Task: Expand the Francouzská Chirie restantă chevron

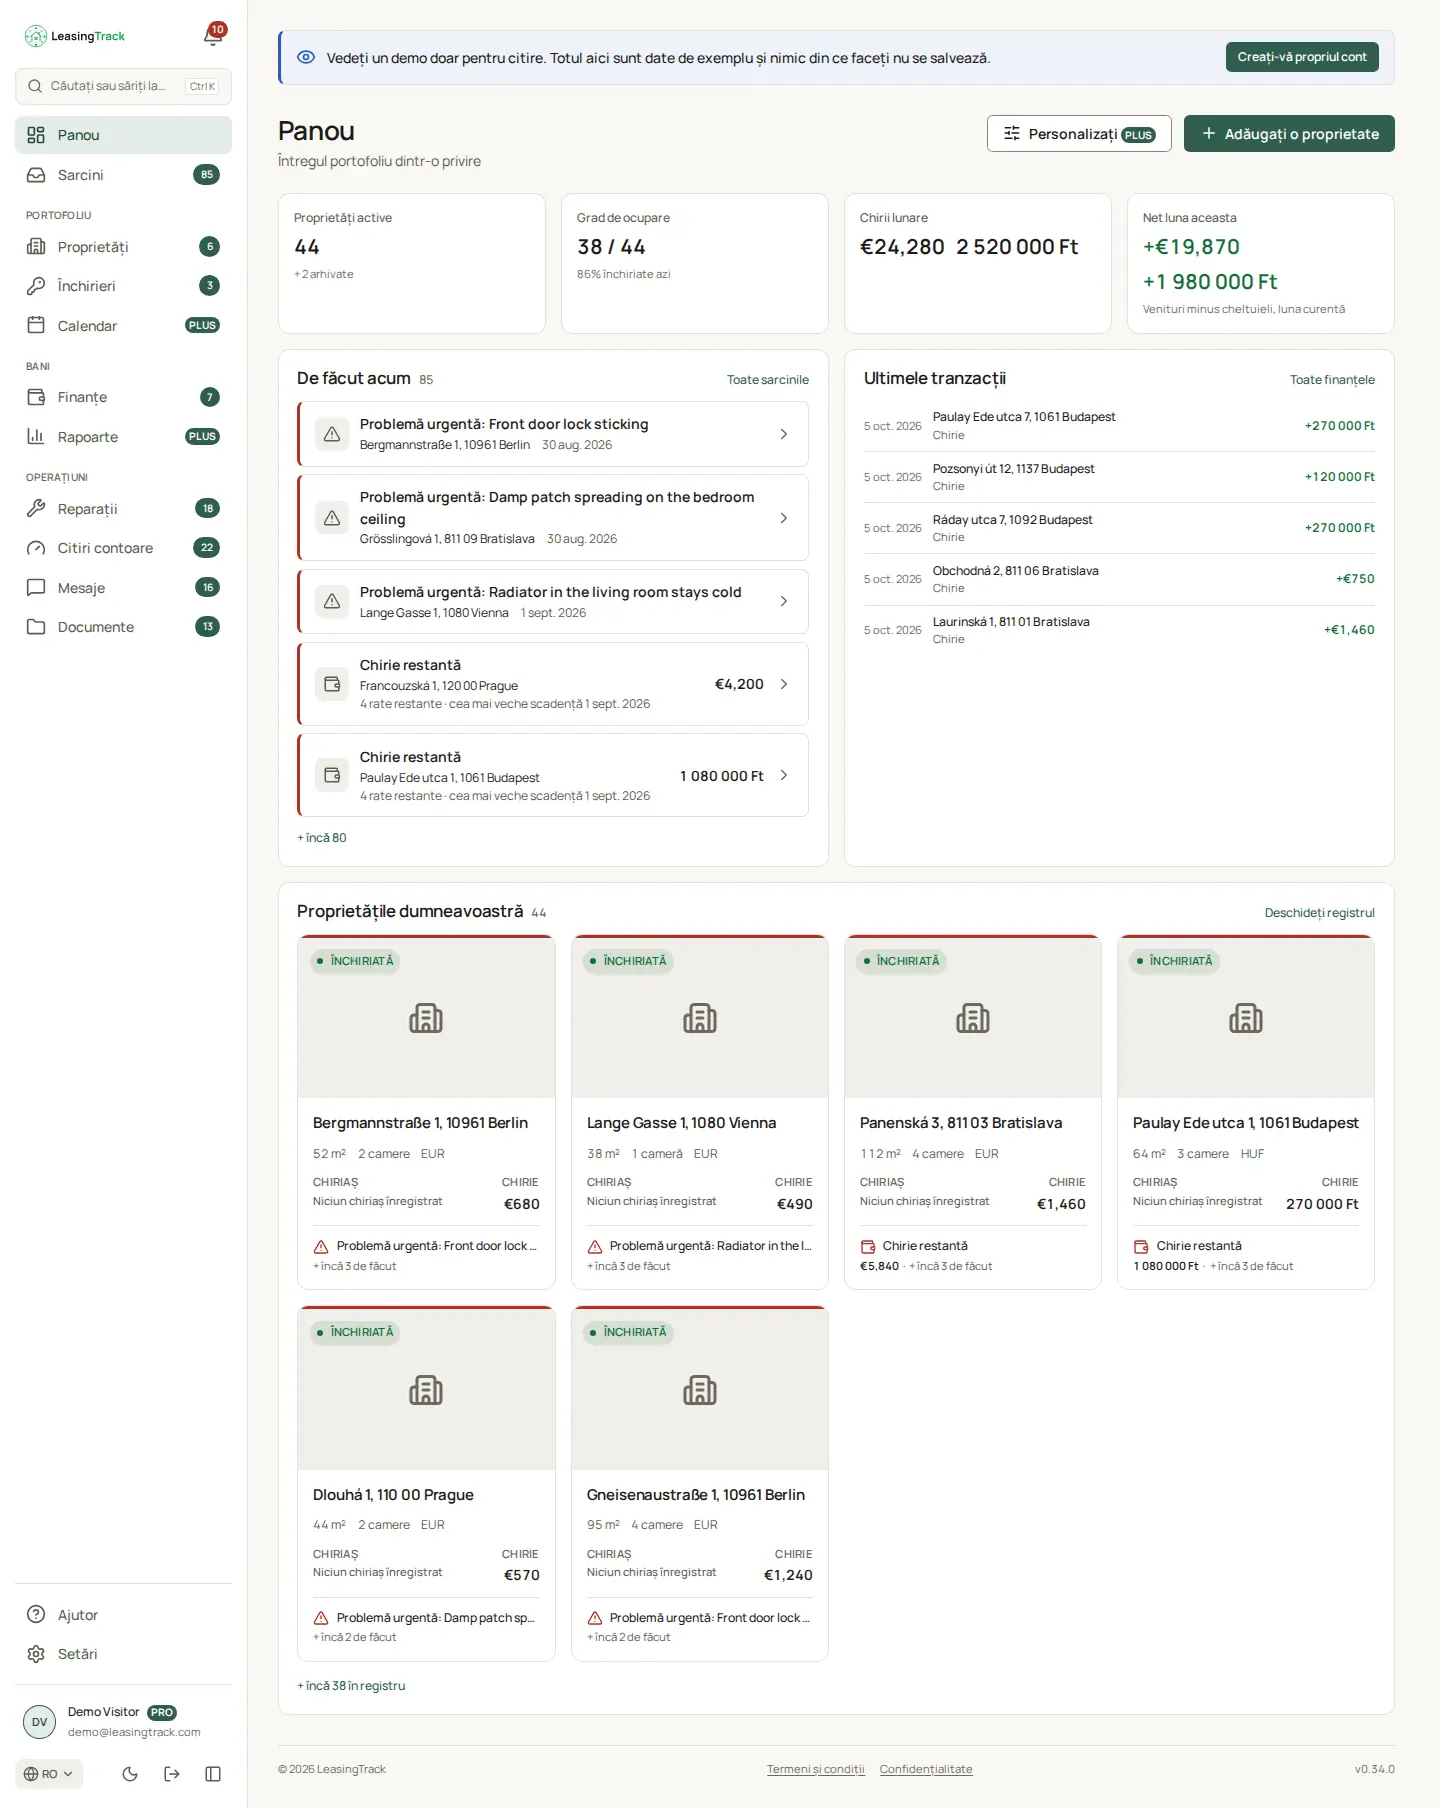Action: (784, 684)
